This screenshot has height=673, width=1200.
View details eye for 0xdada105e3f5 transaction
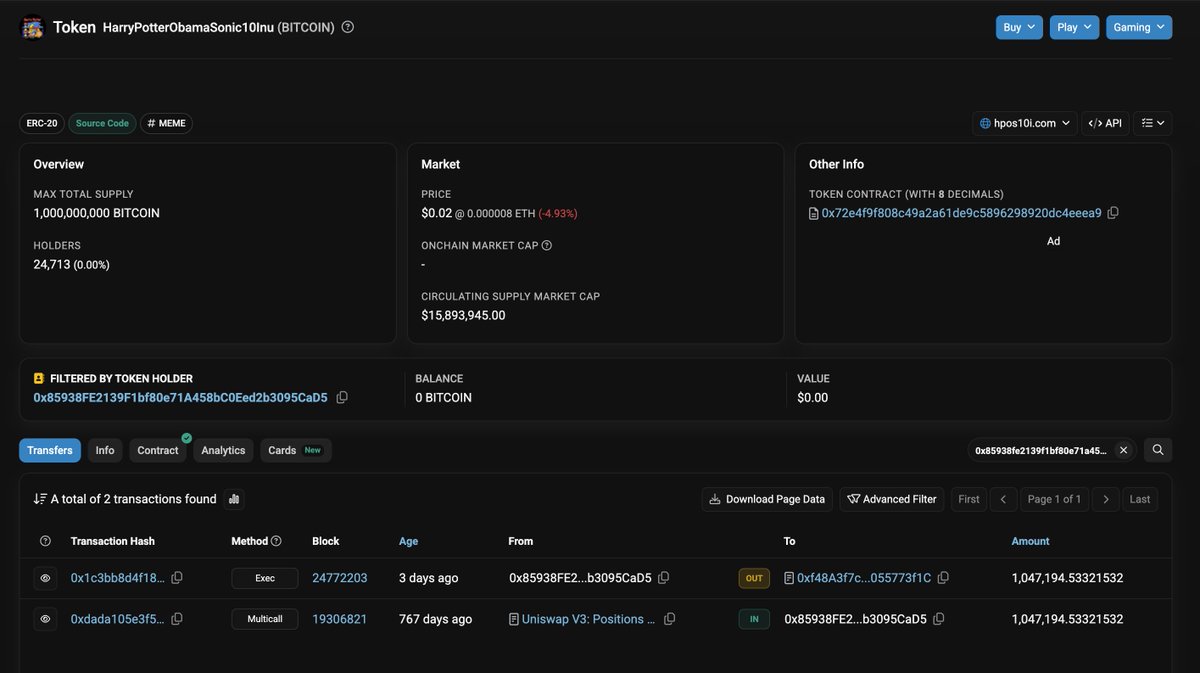pos(45,619)
